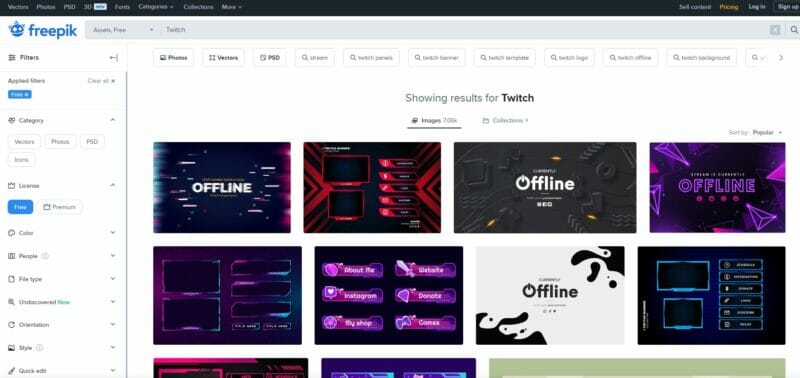Viewport: 800px width, 378px height.
Task: Click the Pricing link
Action: (729, 7)
